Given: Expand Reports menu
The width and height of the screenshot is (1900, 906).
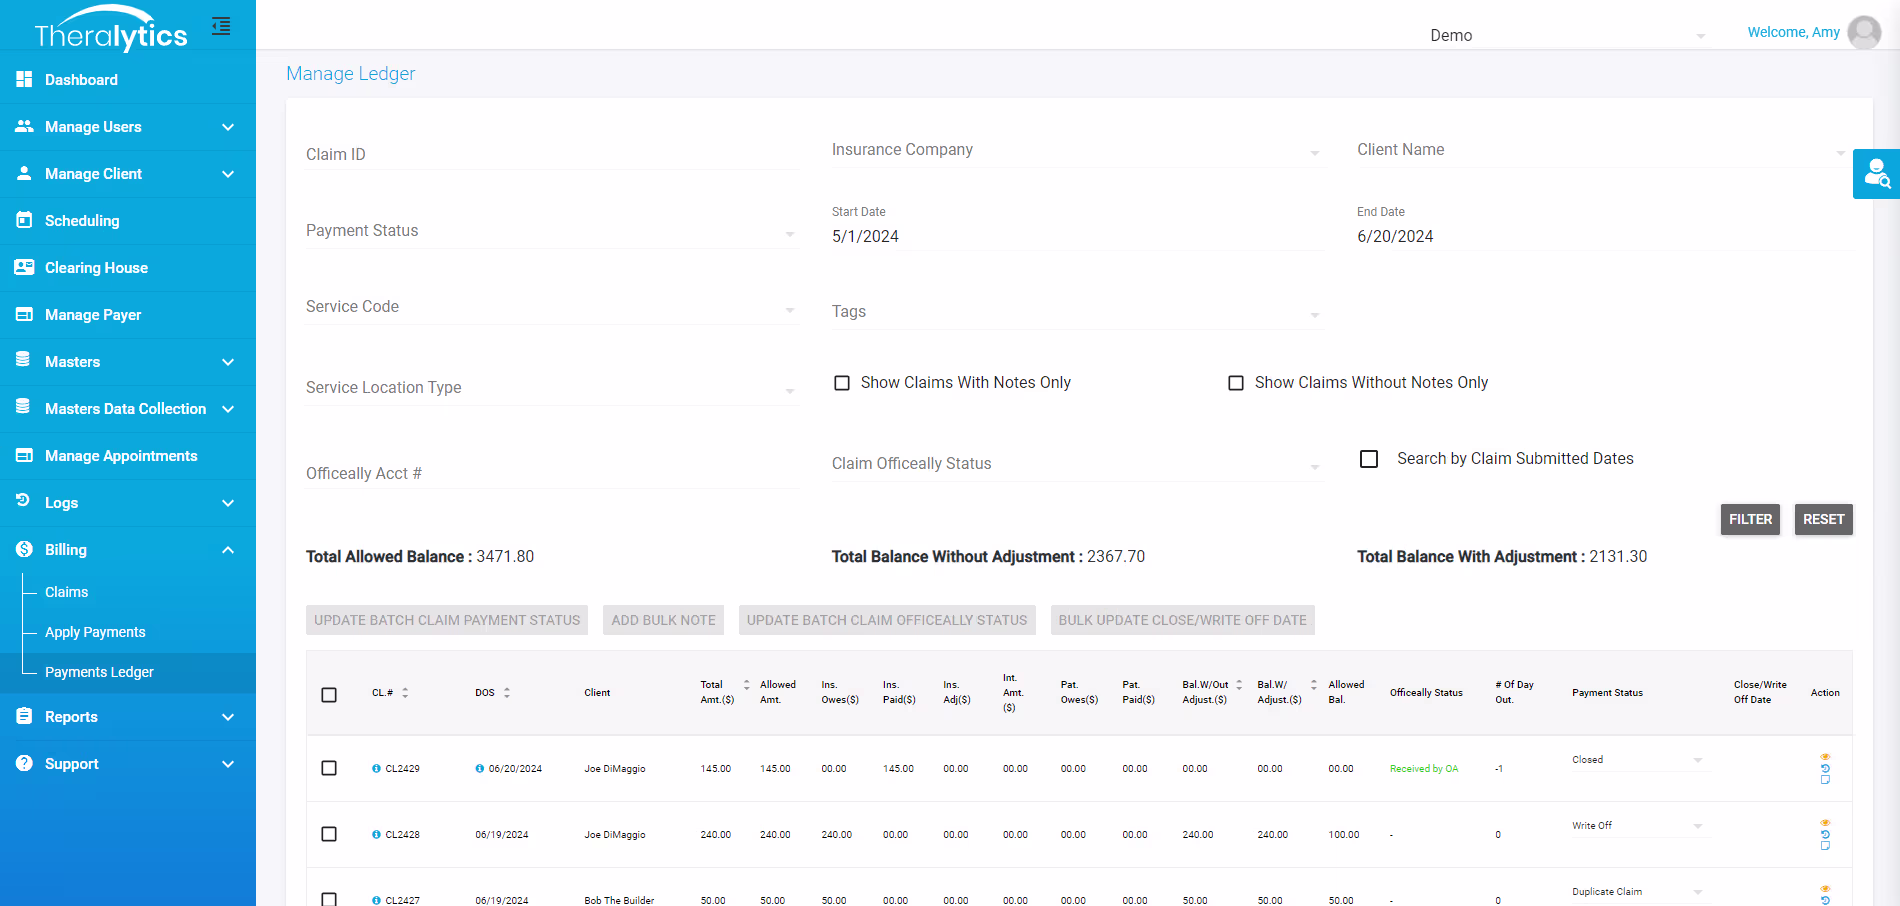Looking at the screenshot, I should [x=128, y=717].
